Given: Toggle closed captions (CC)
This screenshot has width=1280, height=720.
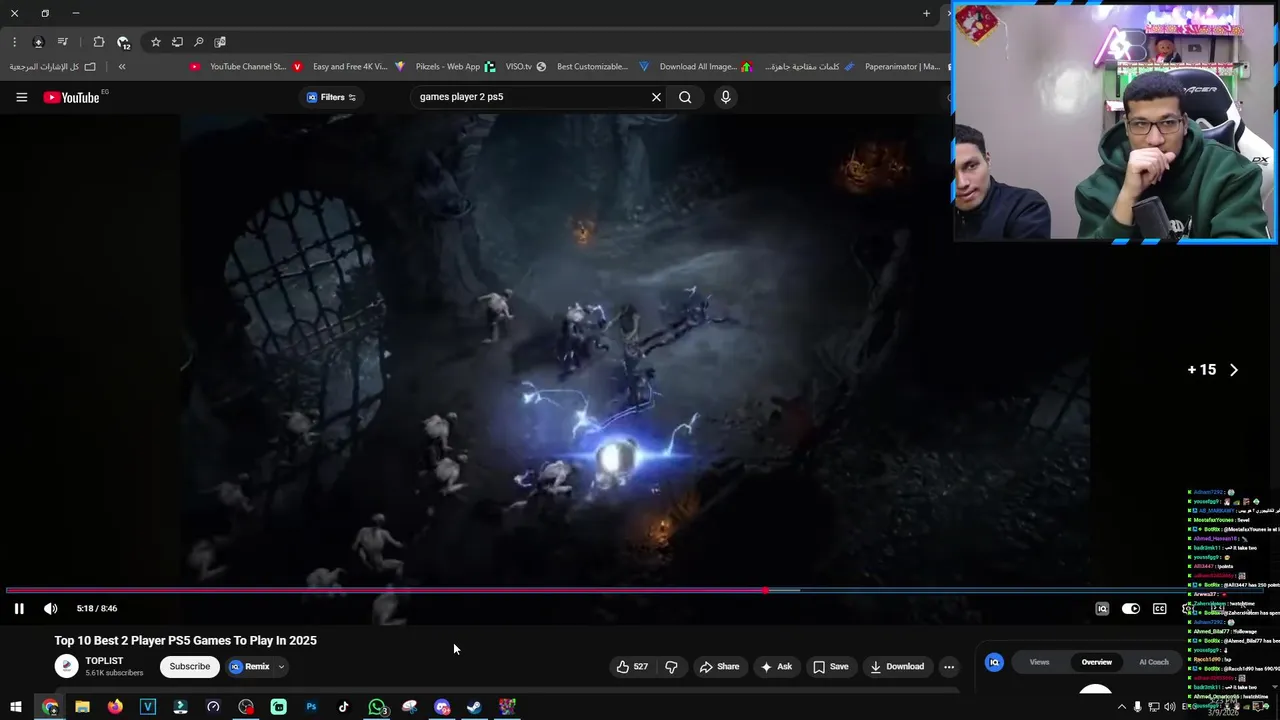Looking at the screenshot, I should point(1160,608).
